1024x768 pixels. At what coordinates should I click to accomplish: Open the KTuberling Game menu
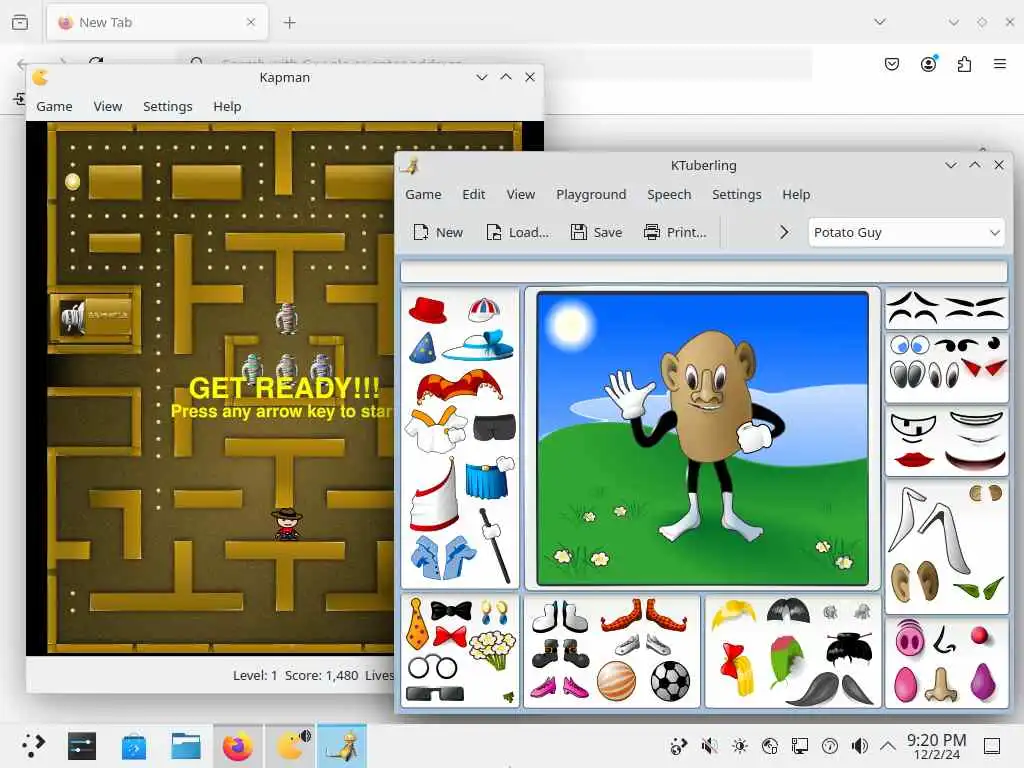coord(423,195)
